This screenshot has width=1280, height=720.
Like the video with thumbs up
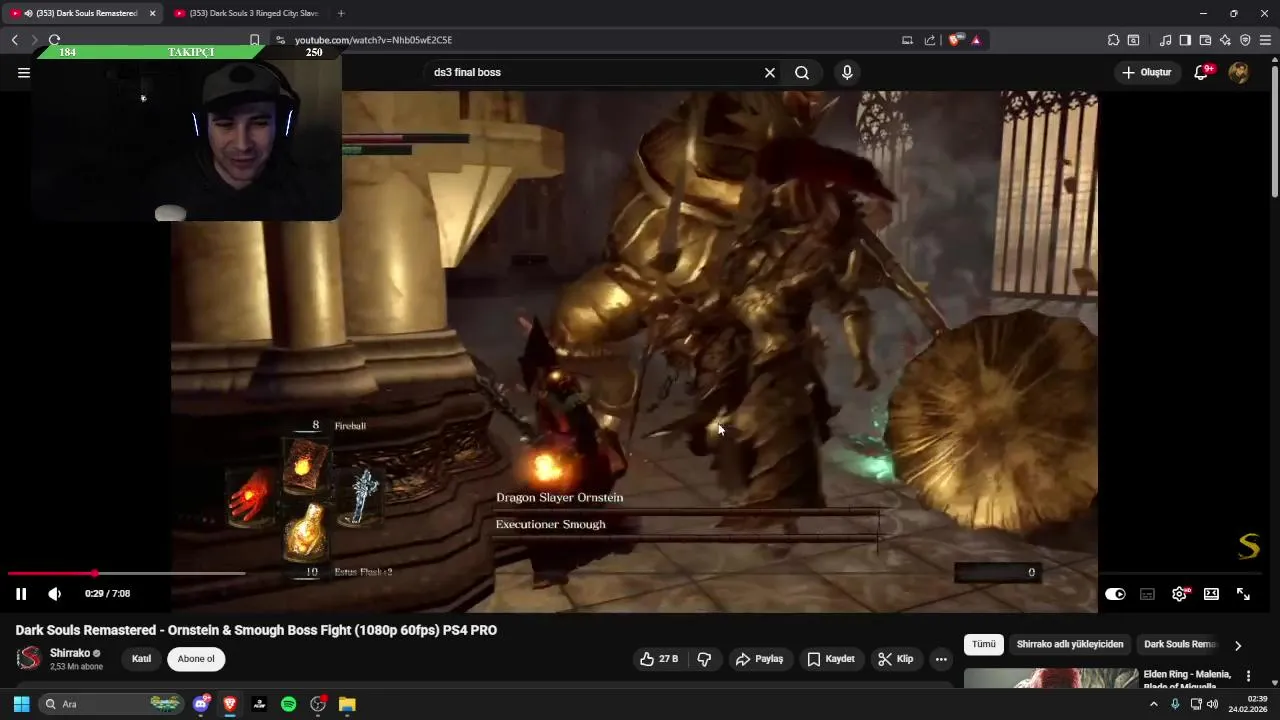tap(659, 659)
